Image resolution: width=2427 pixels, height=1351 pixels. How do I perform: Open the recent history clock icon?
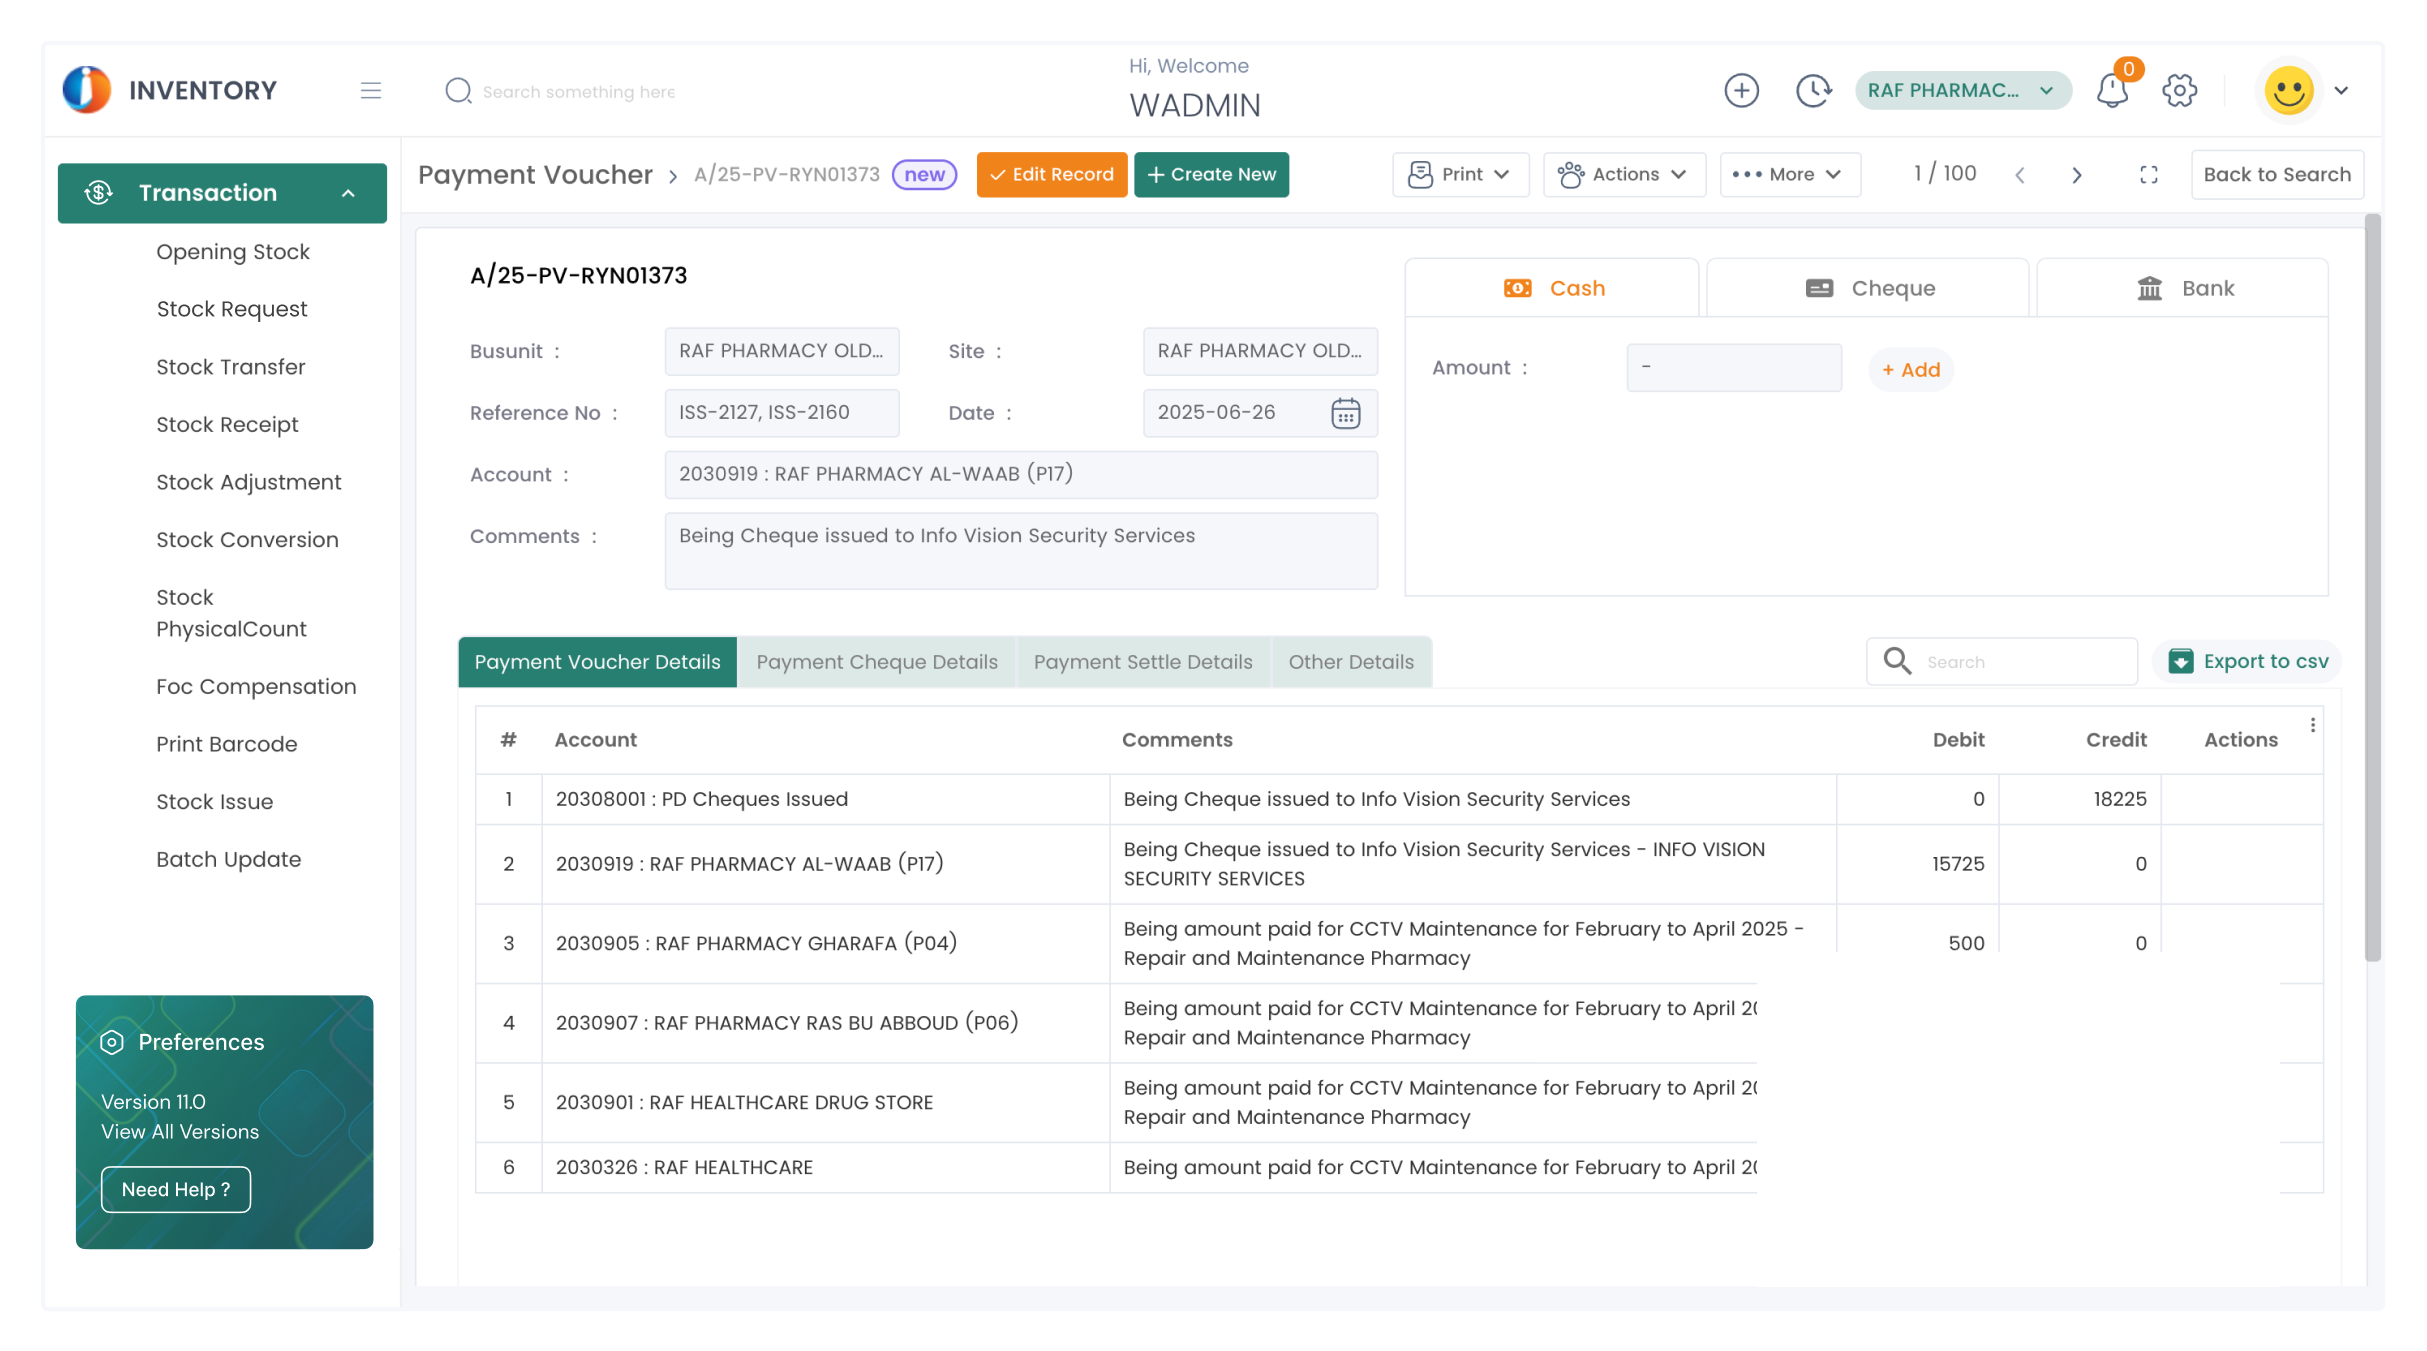tap(1812, 91)
